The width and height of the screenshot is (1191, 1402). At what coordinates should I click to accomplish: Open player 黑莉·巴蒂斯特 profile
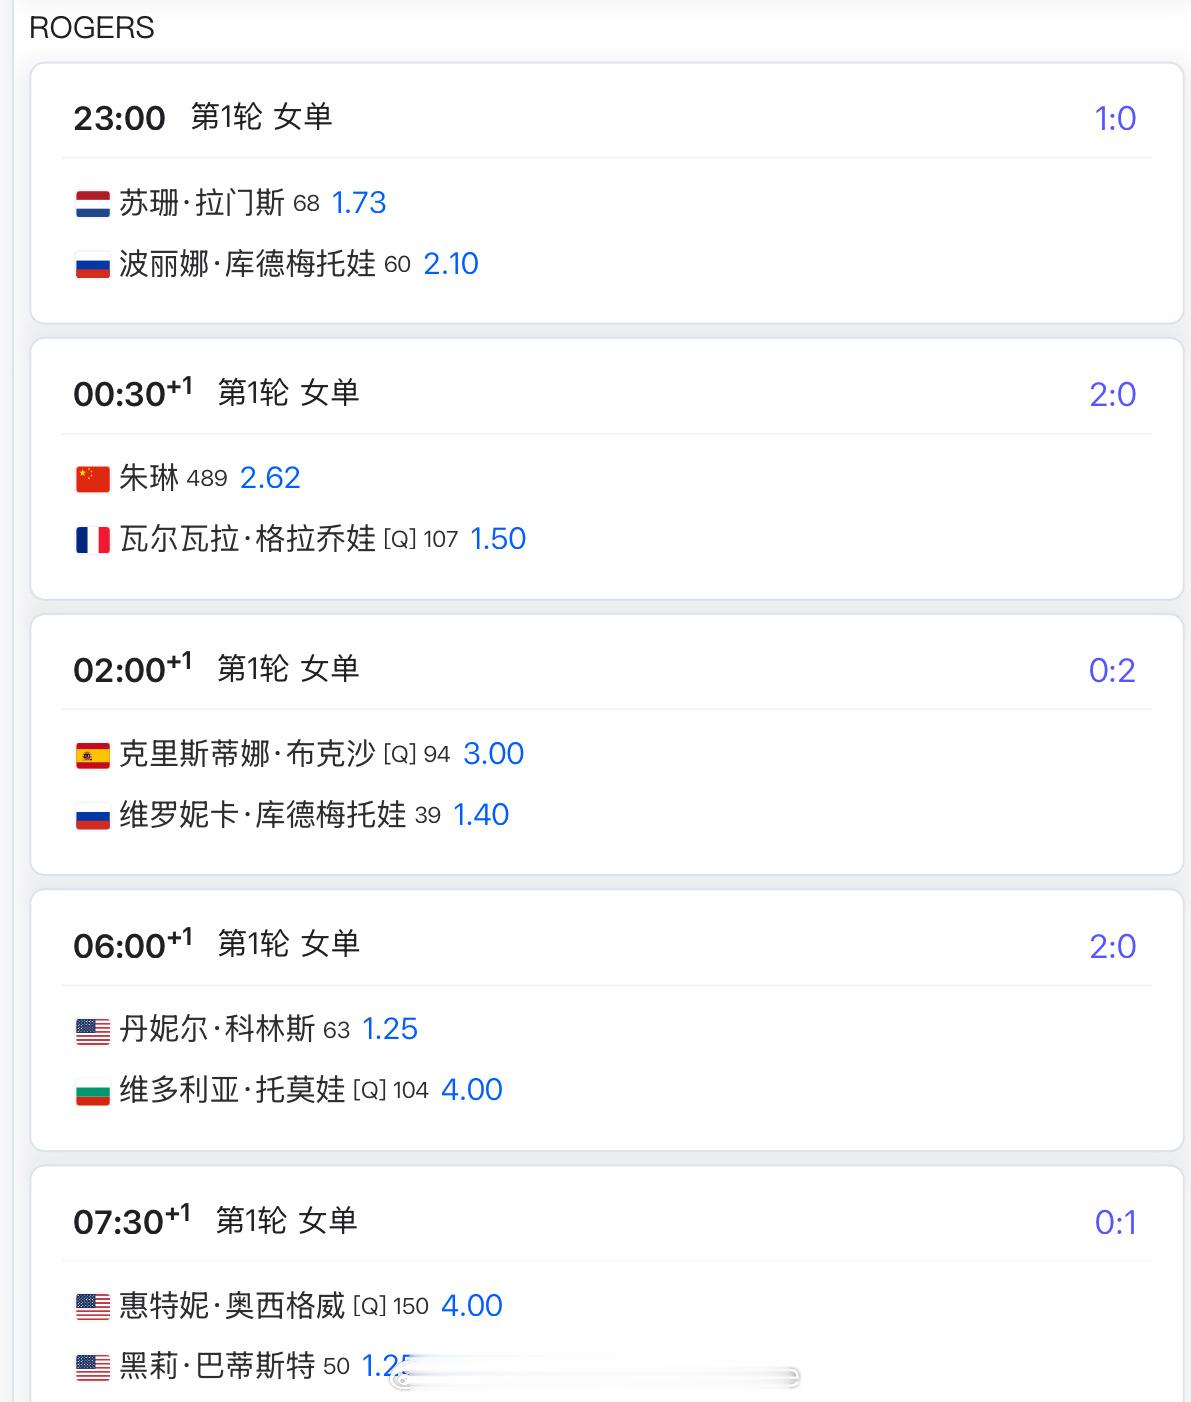click(217, 1366)
